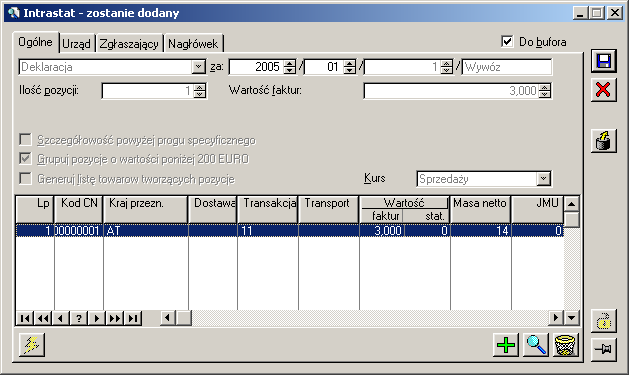629x375 pixels.
Task: Save the declaration with the floppy disk icon
Action: [604, 61]
